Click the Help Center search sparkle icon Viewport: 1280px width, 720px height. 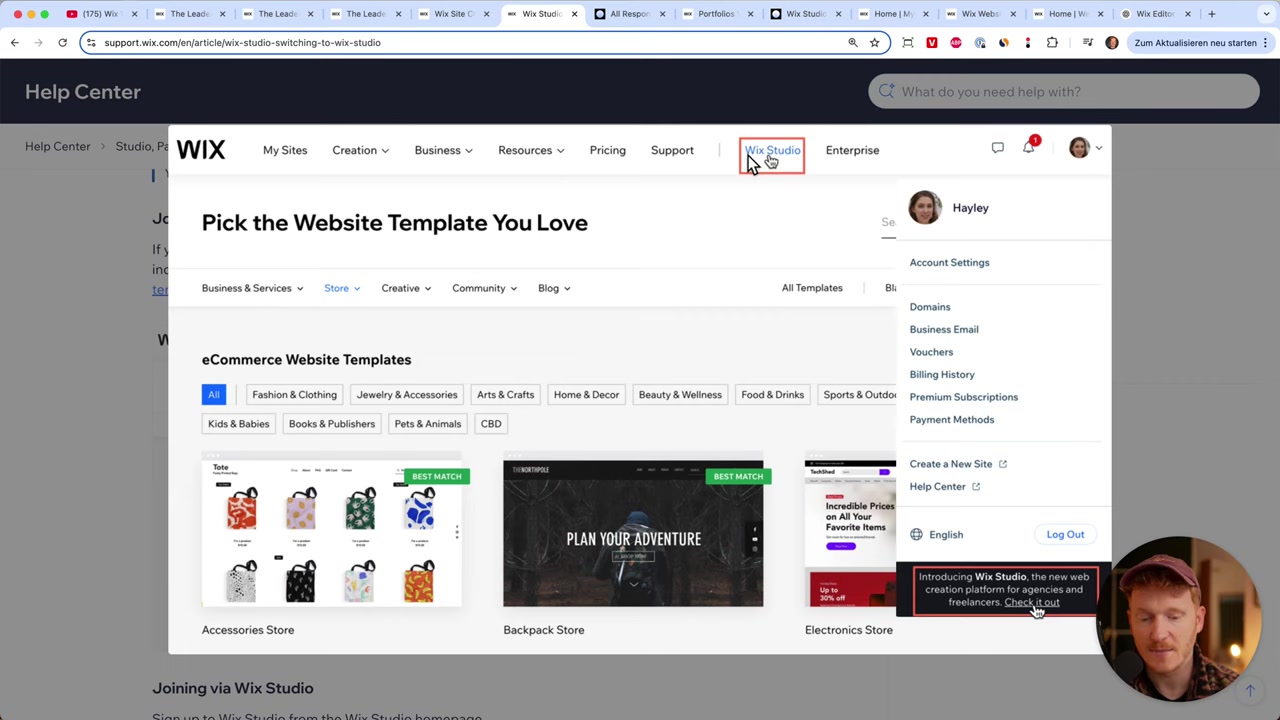(886, 92)
